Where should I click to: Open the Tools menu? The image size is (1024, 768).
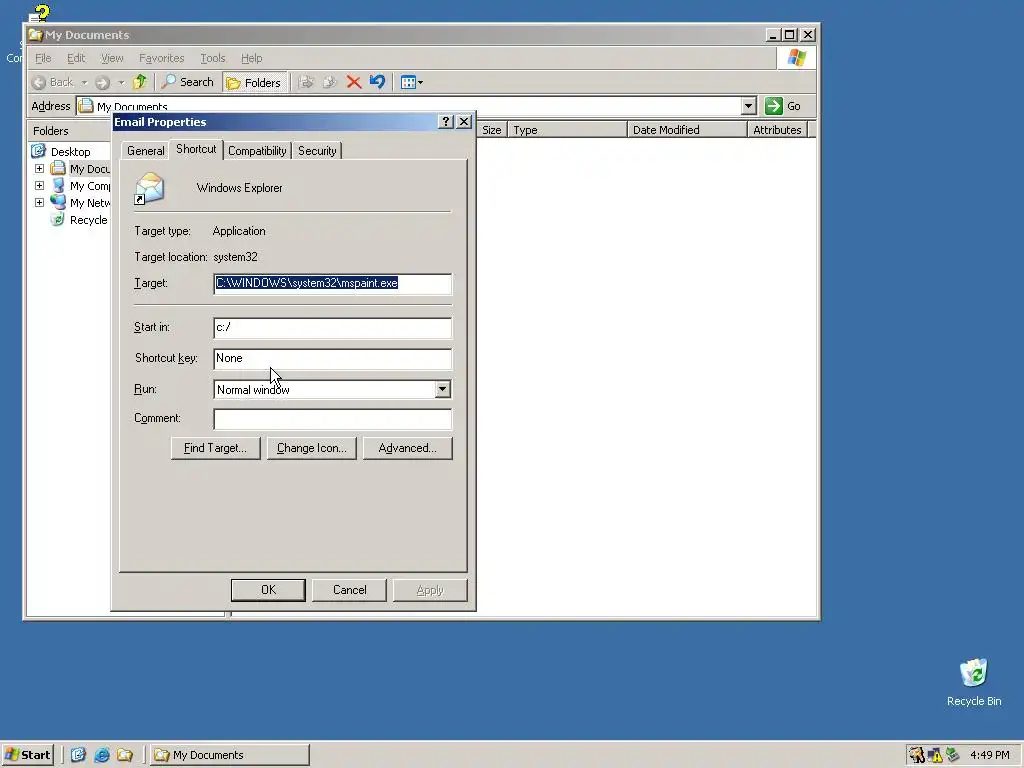pos(212,58)
